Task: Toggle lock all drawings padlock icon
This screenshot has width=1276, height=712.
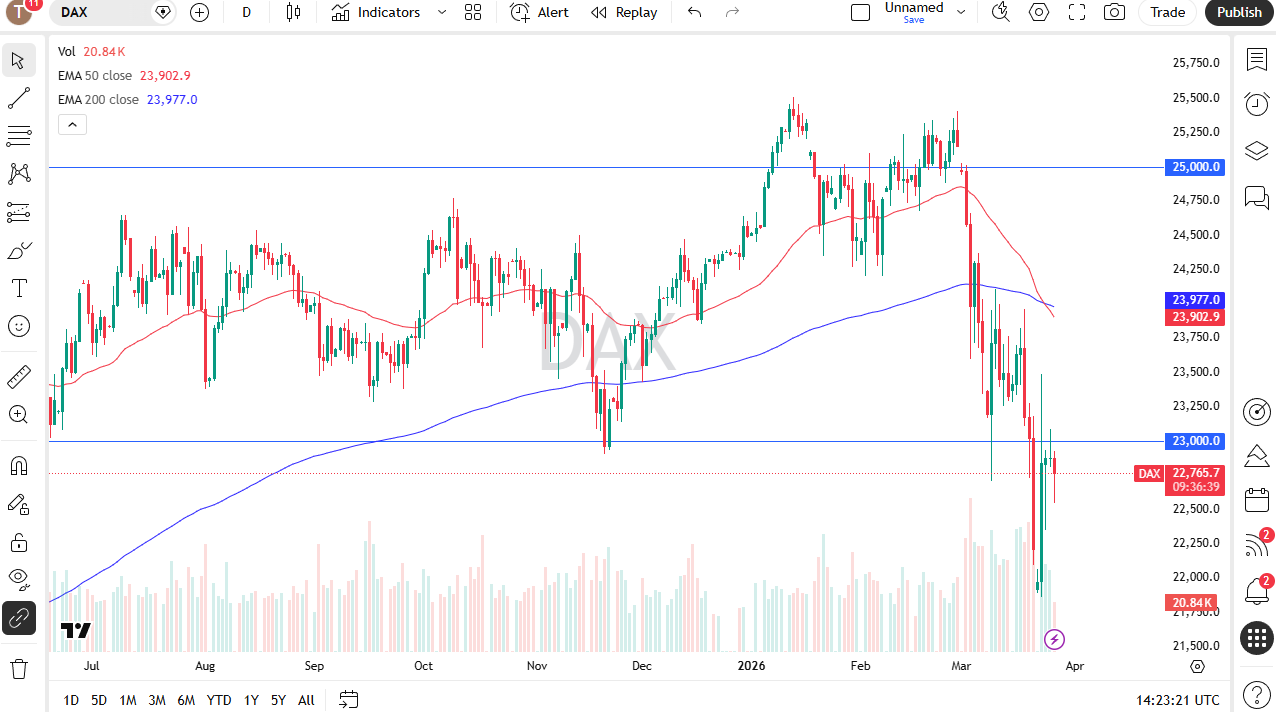Action: coord(18,542)
